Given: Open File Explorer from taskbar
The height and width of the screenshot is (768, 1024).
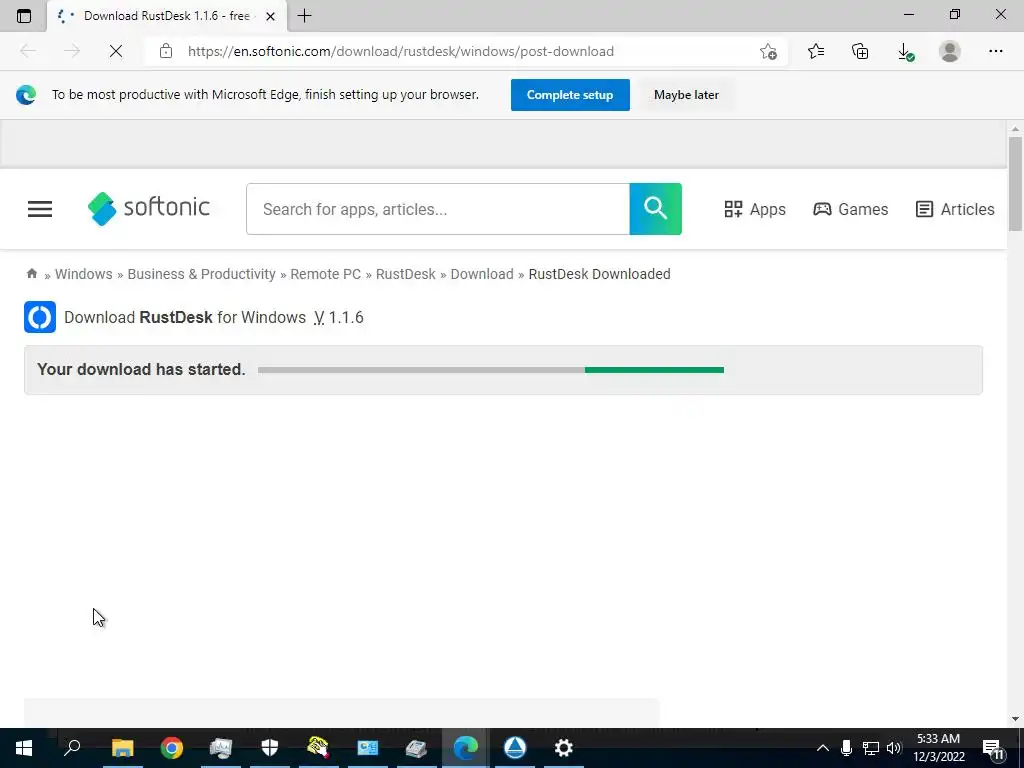Looking at the screenshot, I should [x=122, y=748].
